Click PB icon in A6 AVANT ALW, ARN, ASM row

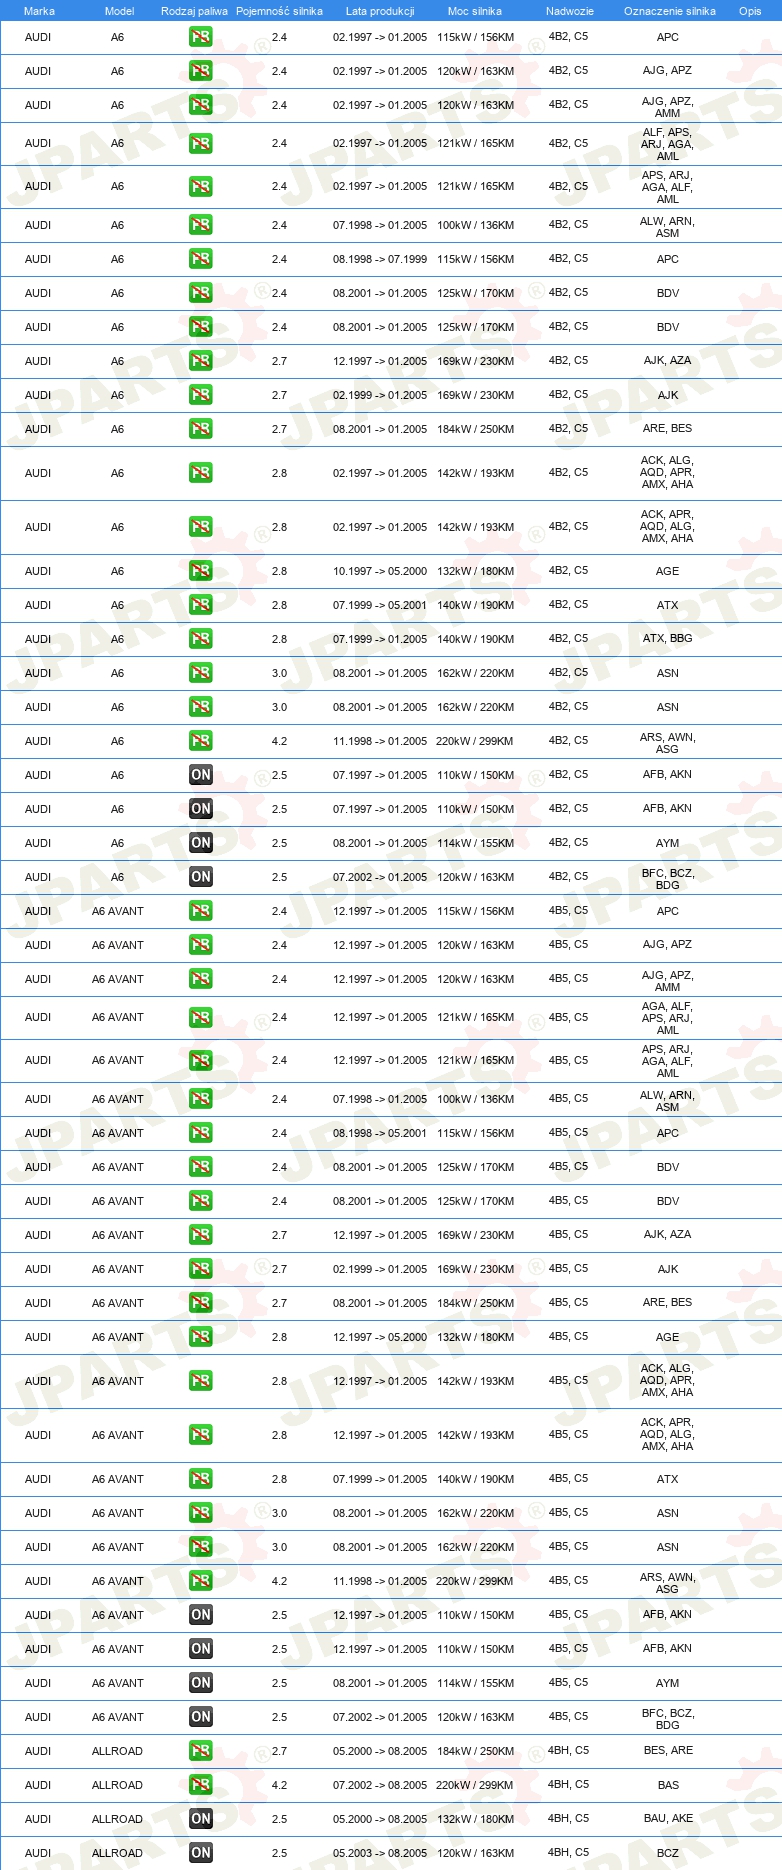click(201, 1099)
